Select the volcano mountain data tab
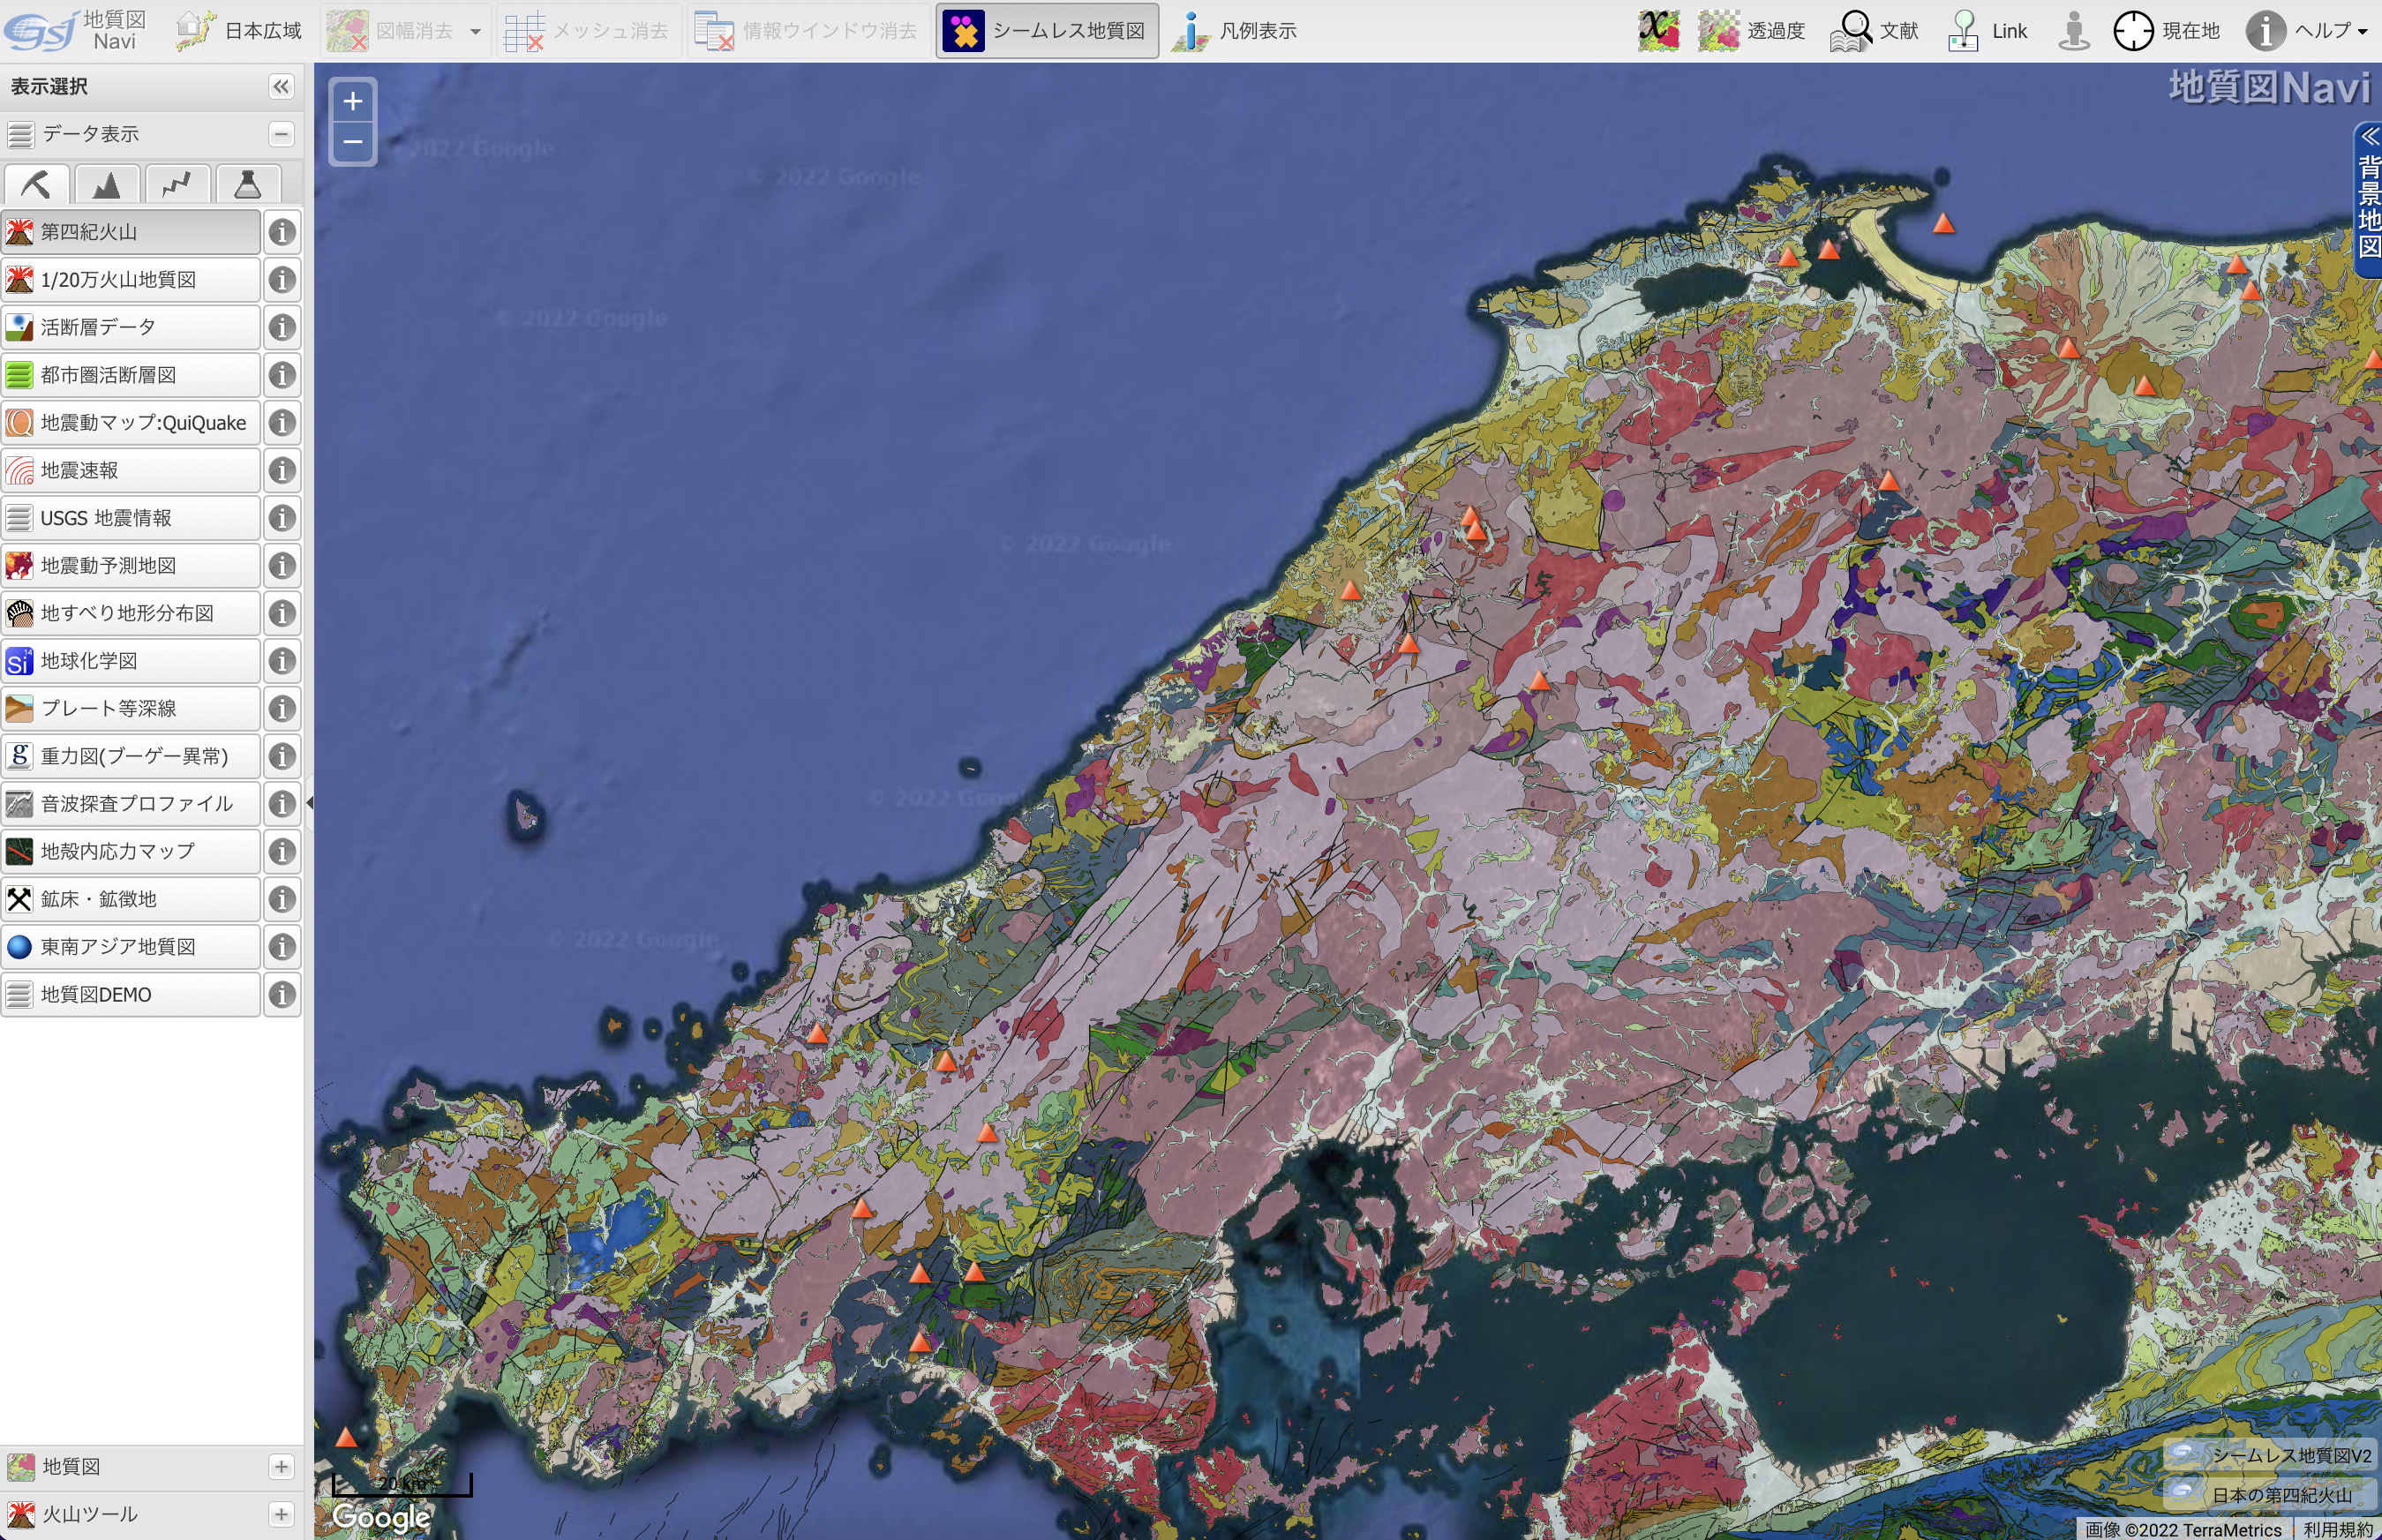 coord(106,185)
